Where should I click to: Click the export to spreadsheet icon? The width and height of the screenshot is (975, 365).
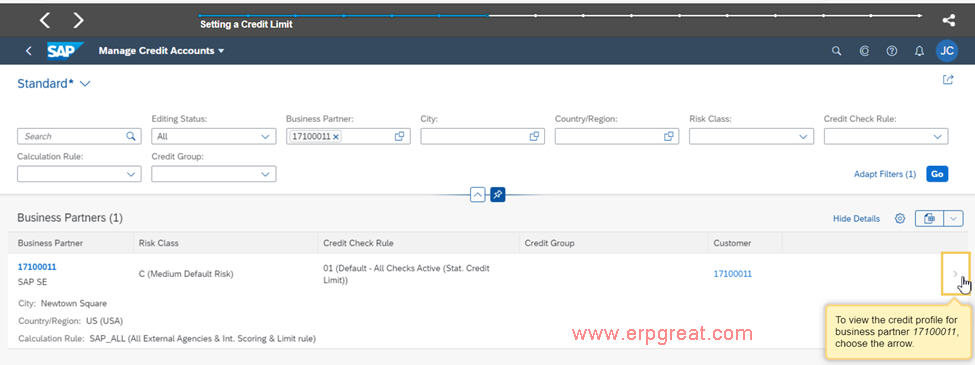pos(930,218)
